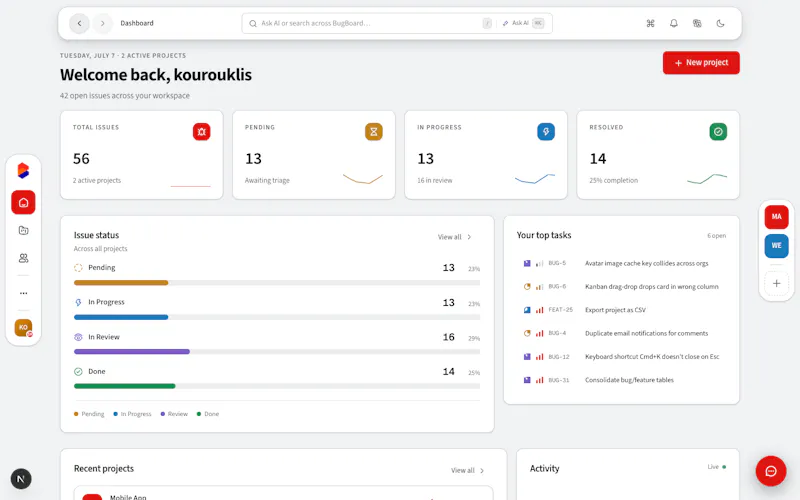This screenshot has height=500, width=800.
Task: Click the BugBoard logo in the sidebar
Action: (23, 171)
